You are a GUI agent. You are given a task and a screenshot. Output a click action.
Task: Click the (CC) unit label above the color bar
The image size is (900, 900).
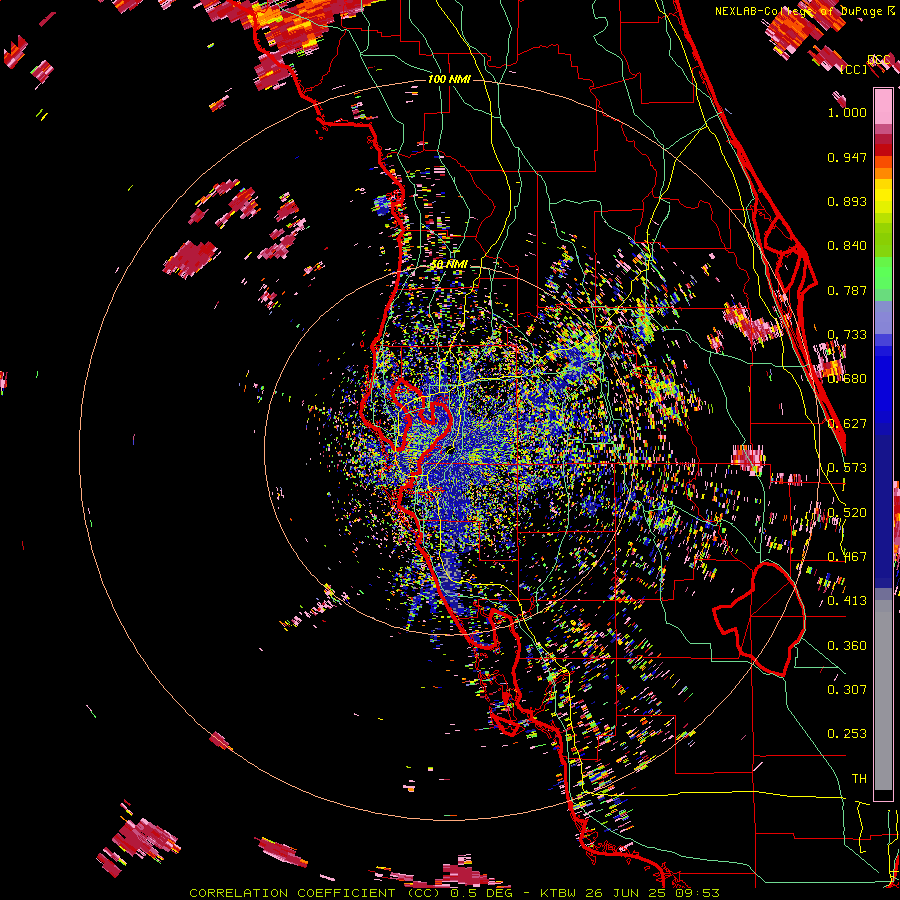tap(854, 69)
